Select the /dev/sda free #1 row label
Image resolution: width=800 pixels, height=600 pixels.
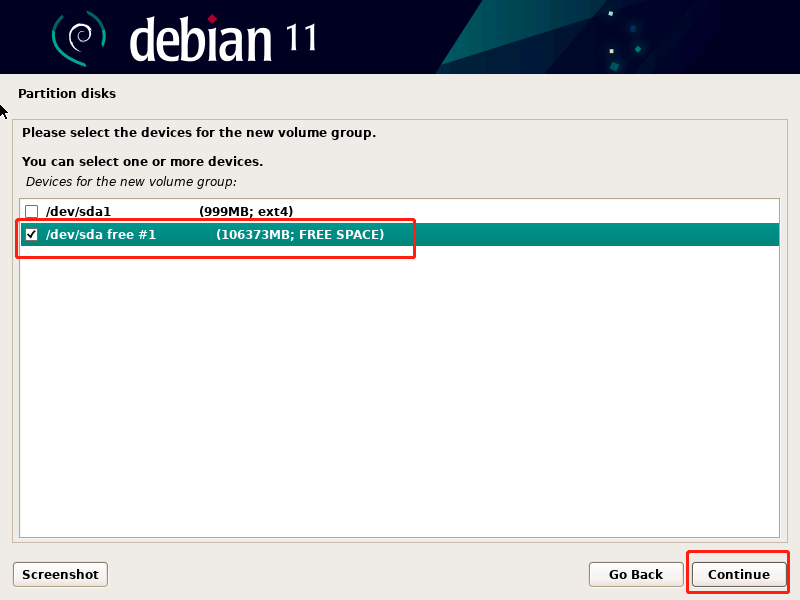[x=101, y=235]
